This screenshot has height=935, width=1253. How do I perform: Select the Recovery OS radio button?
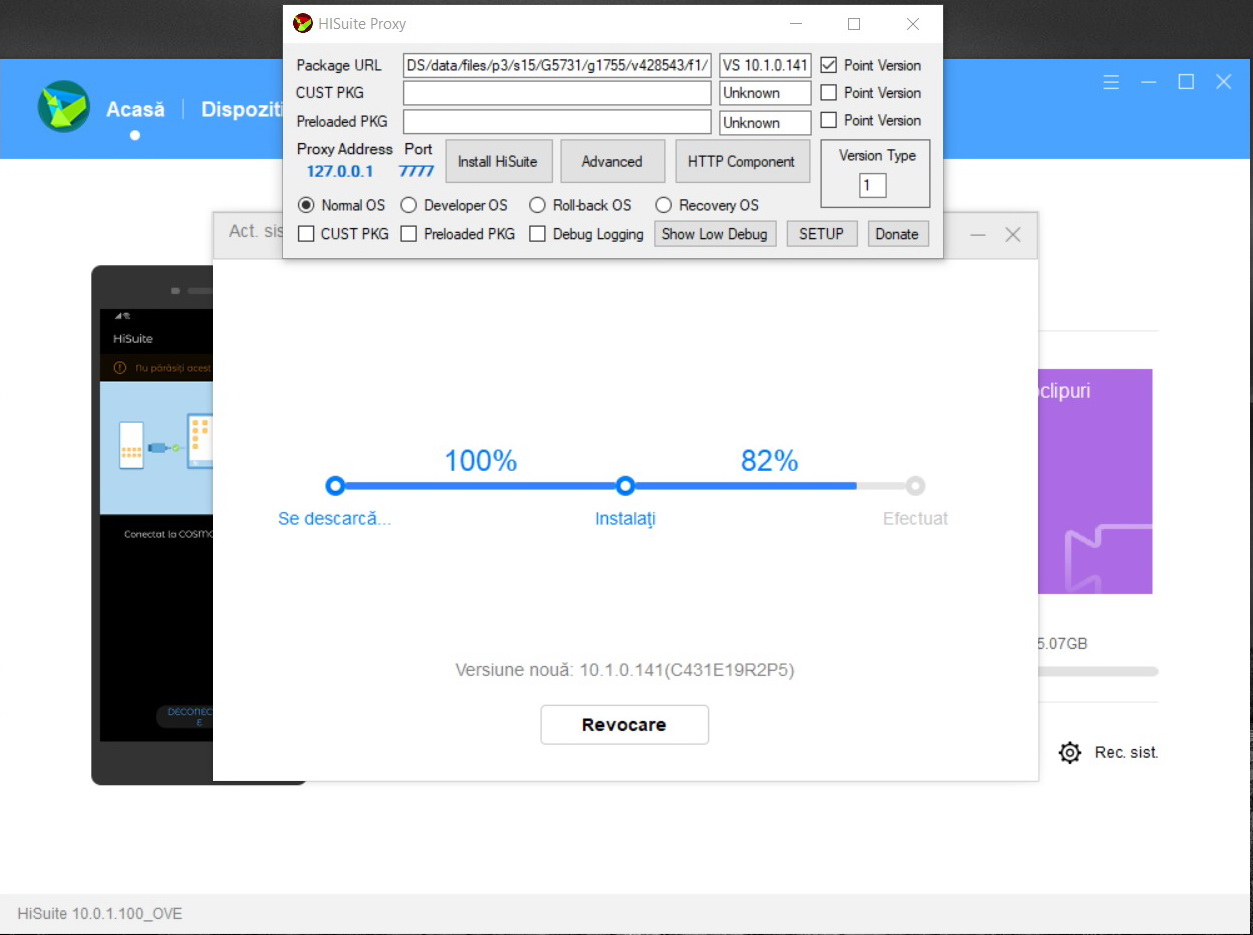tap(663, 205)
